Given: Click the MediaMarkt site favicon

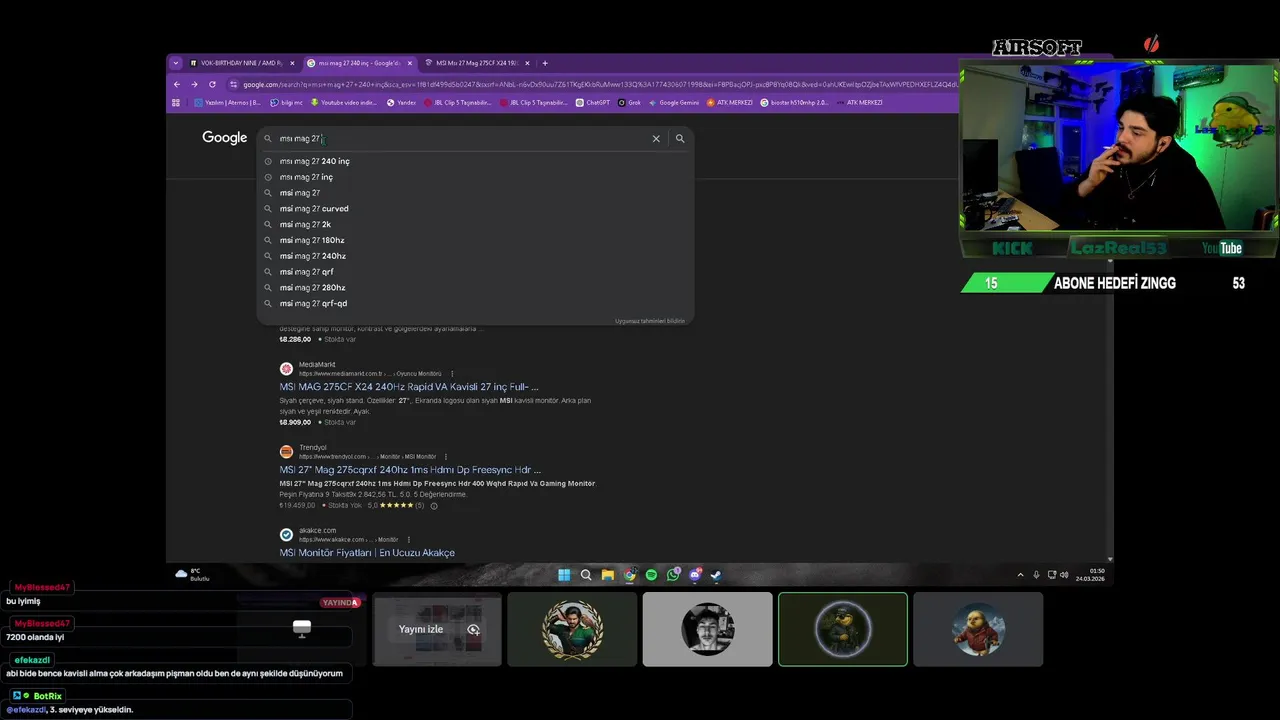Looking at the screenshot, I should [286, 369].
